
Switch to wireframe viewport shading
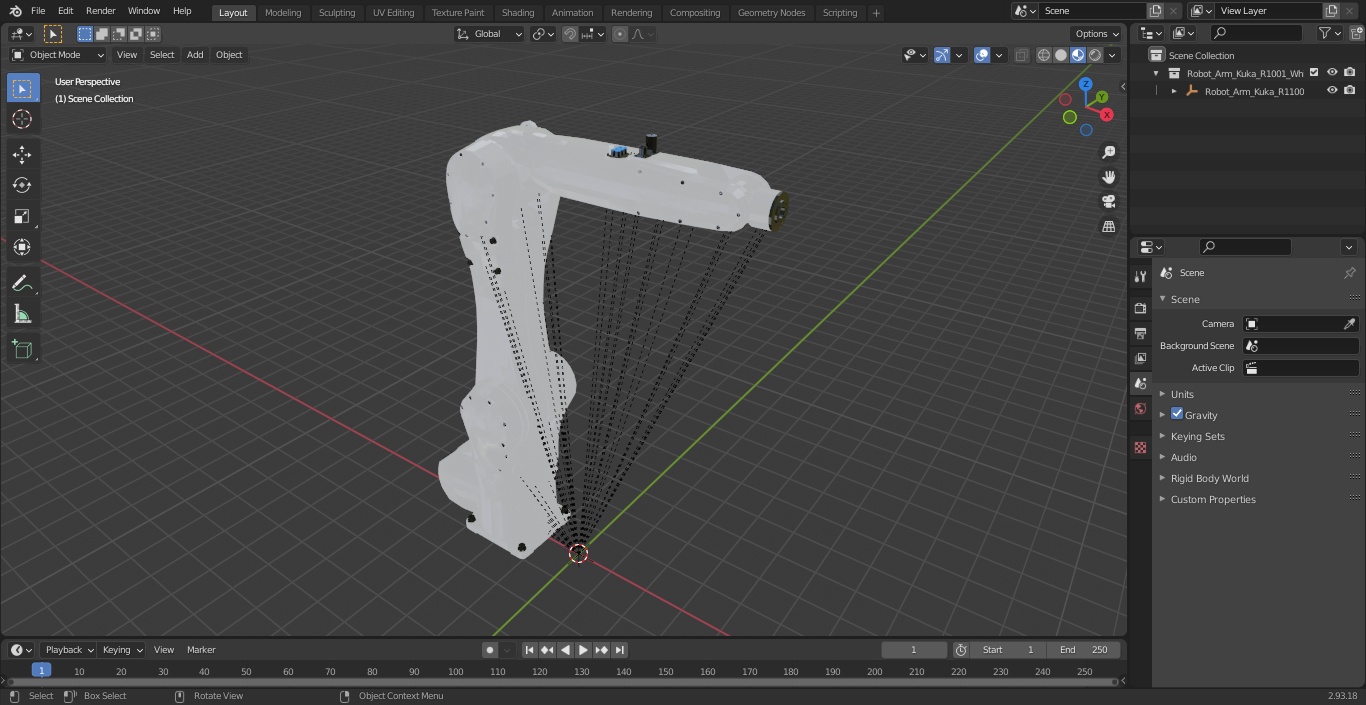tap(1044, 55)
